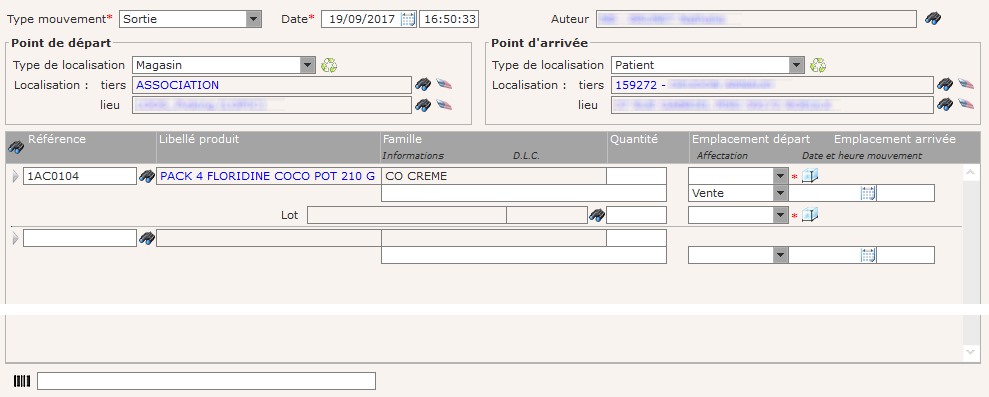Expand the empty product row with its triangle

tap(16, 238)
